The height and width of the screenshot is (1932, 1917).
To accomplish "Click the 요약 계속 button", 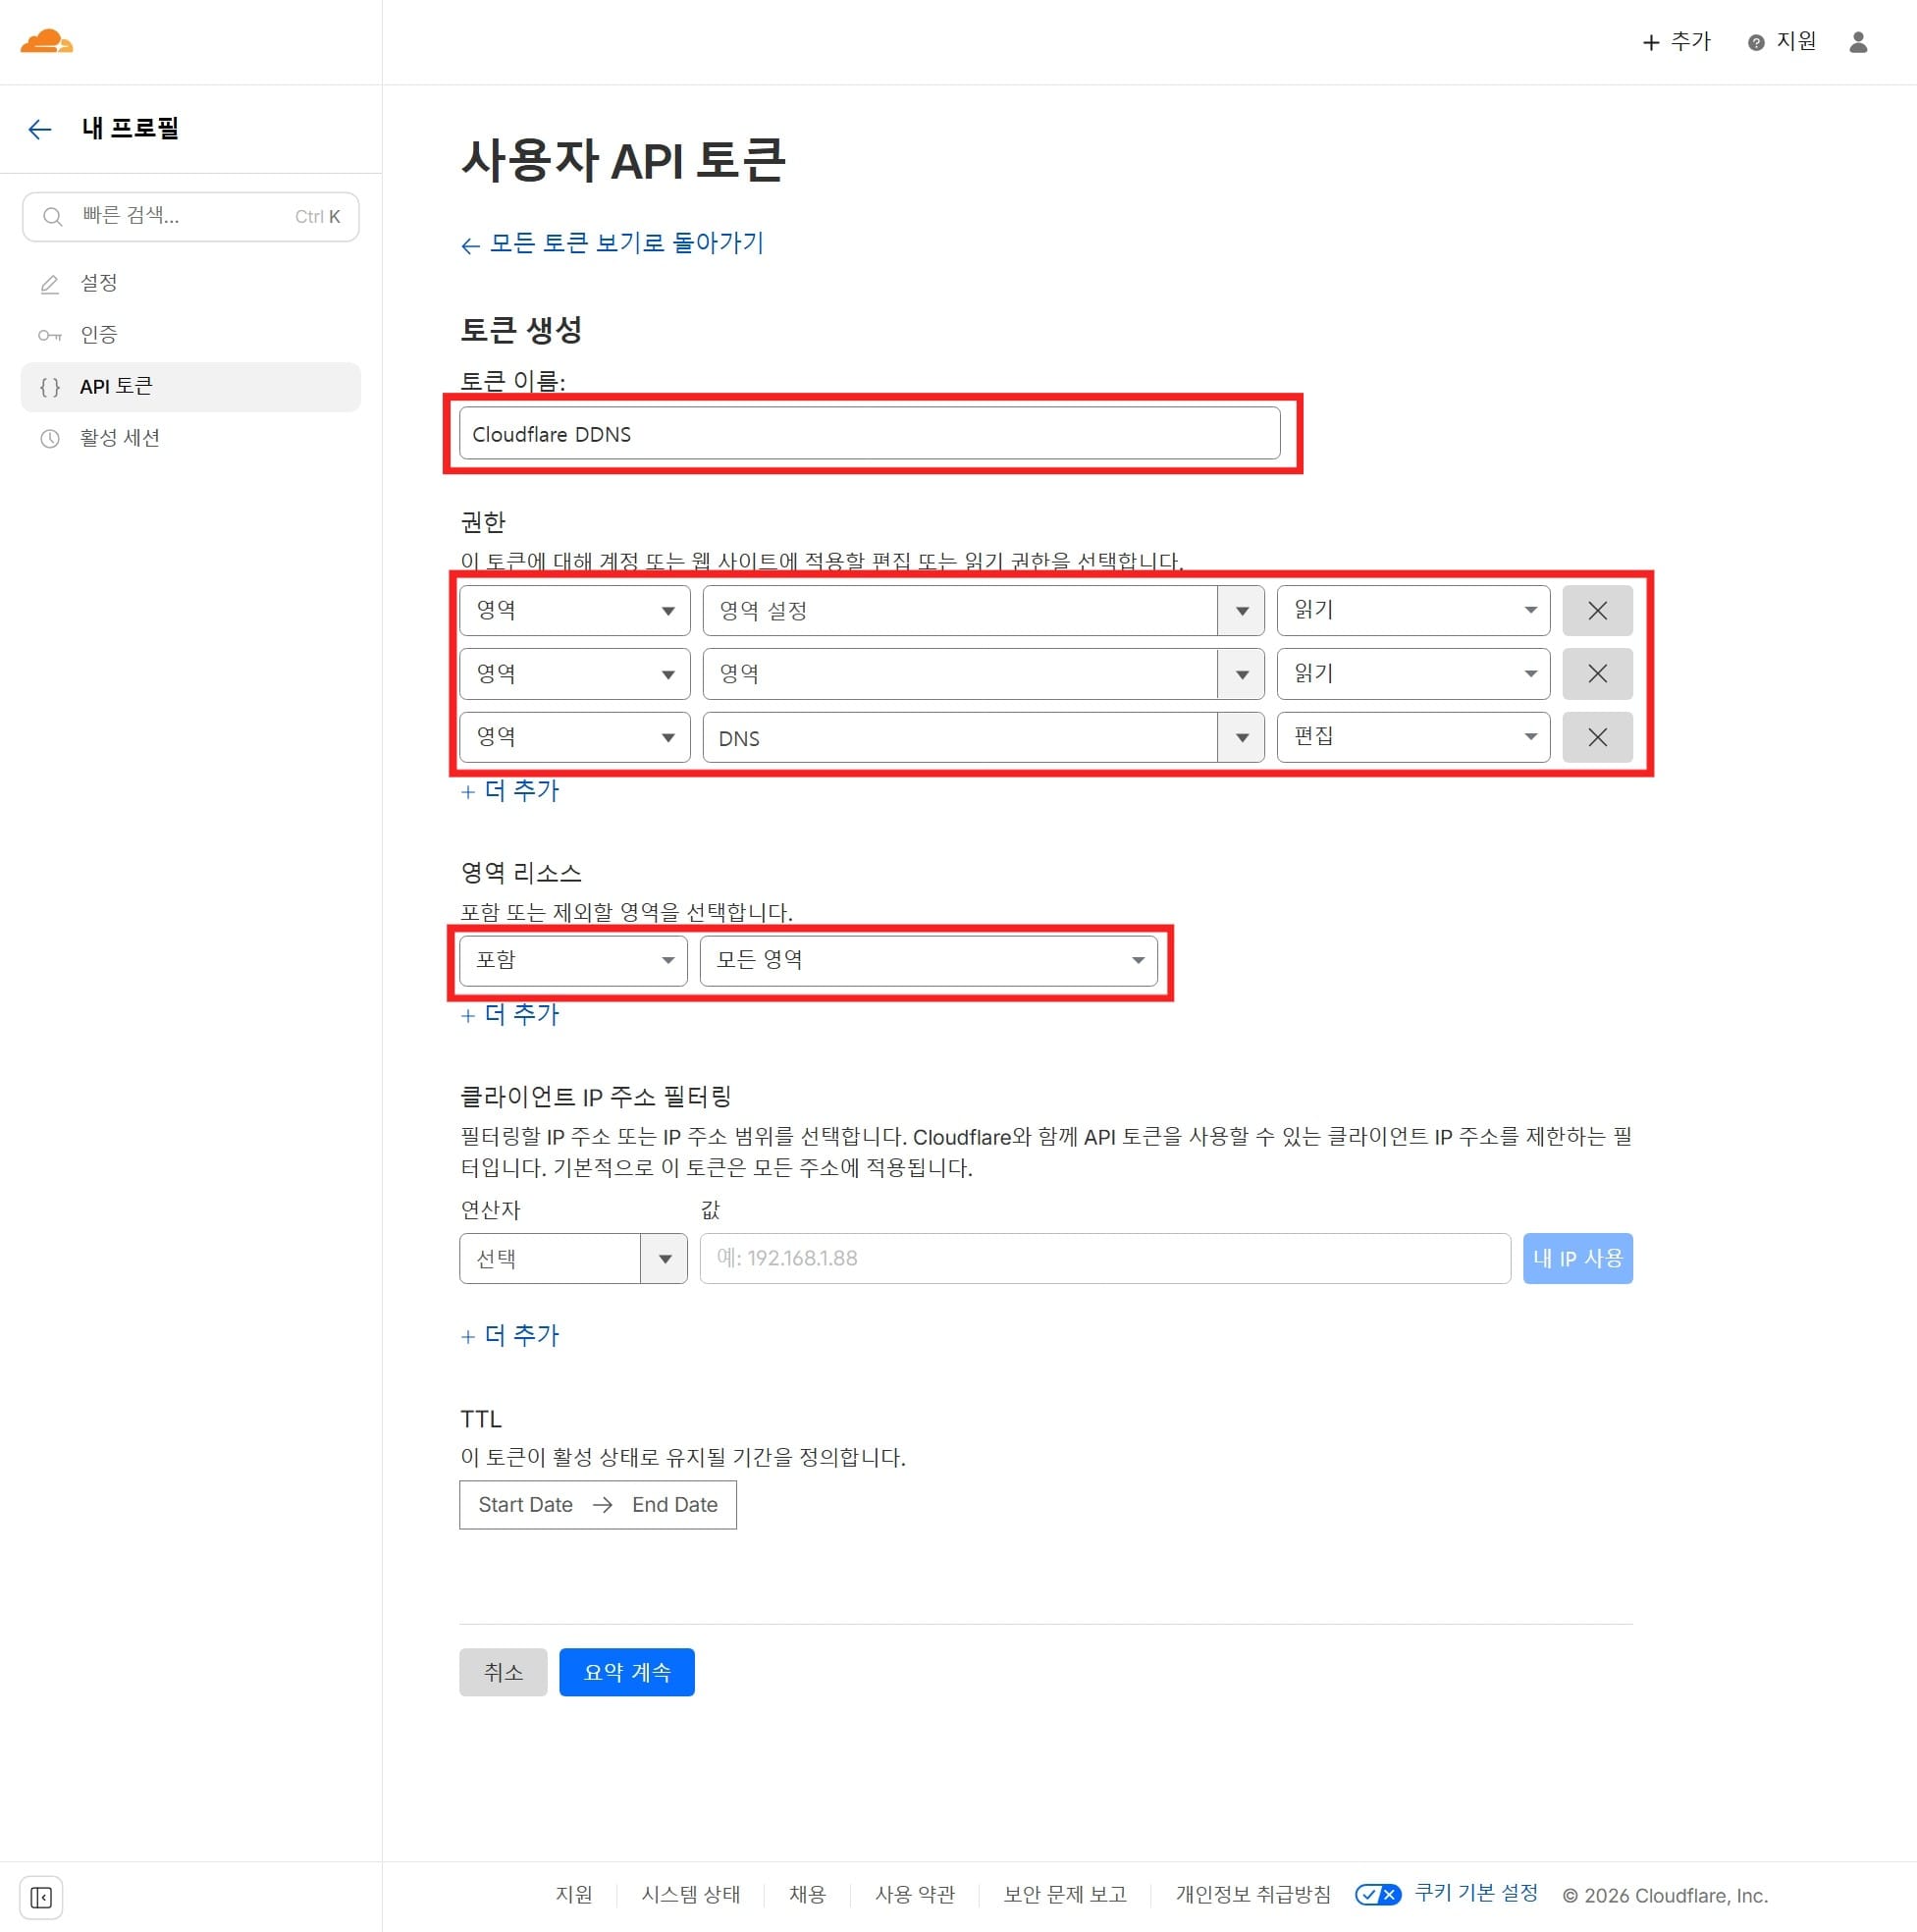I will click(626, 1672).
